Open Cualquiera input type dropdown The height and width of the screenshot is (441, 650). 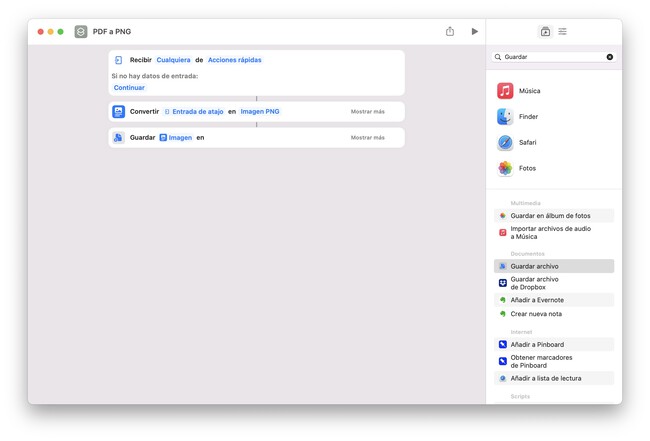pos(173,60)
